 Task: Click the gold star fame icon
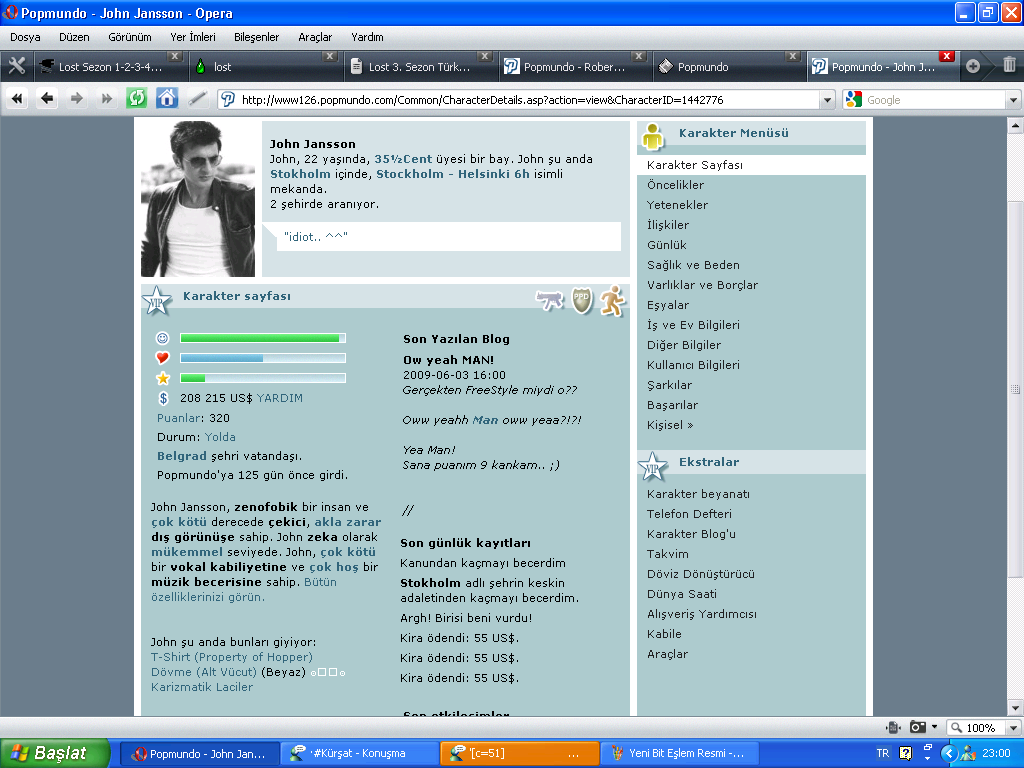point(163,378)
